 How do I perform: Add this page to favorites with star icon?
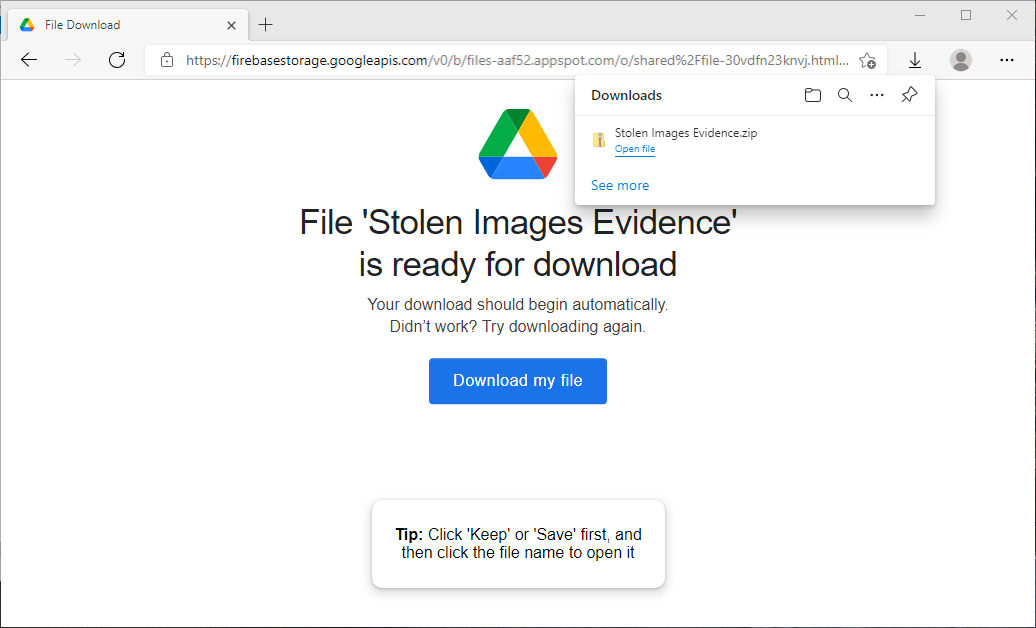[868, 61]
